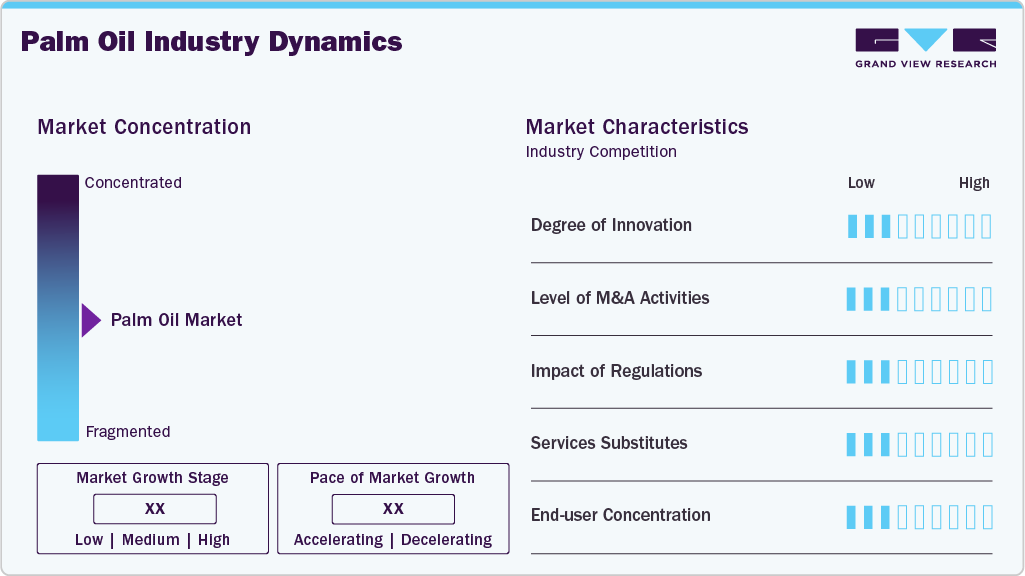Viewport: 1025px width, 576px height.
Task: Click the Services Substitutes rating bars
Action: pyautogui.click(x=919, y=444)
